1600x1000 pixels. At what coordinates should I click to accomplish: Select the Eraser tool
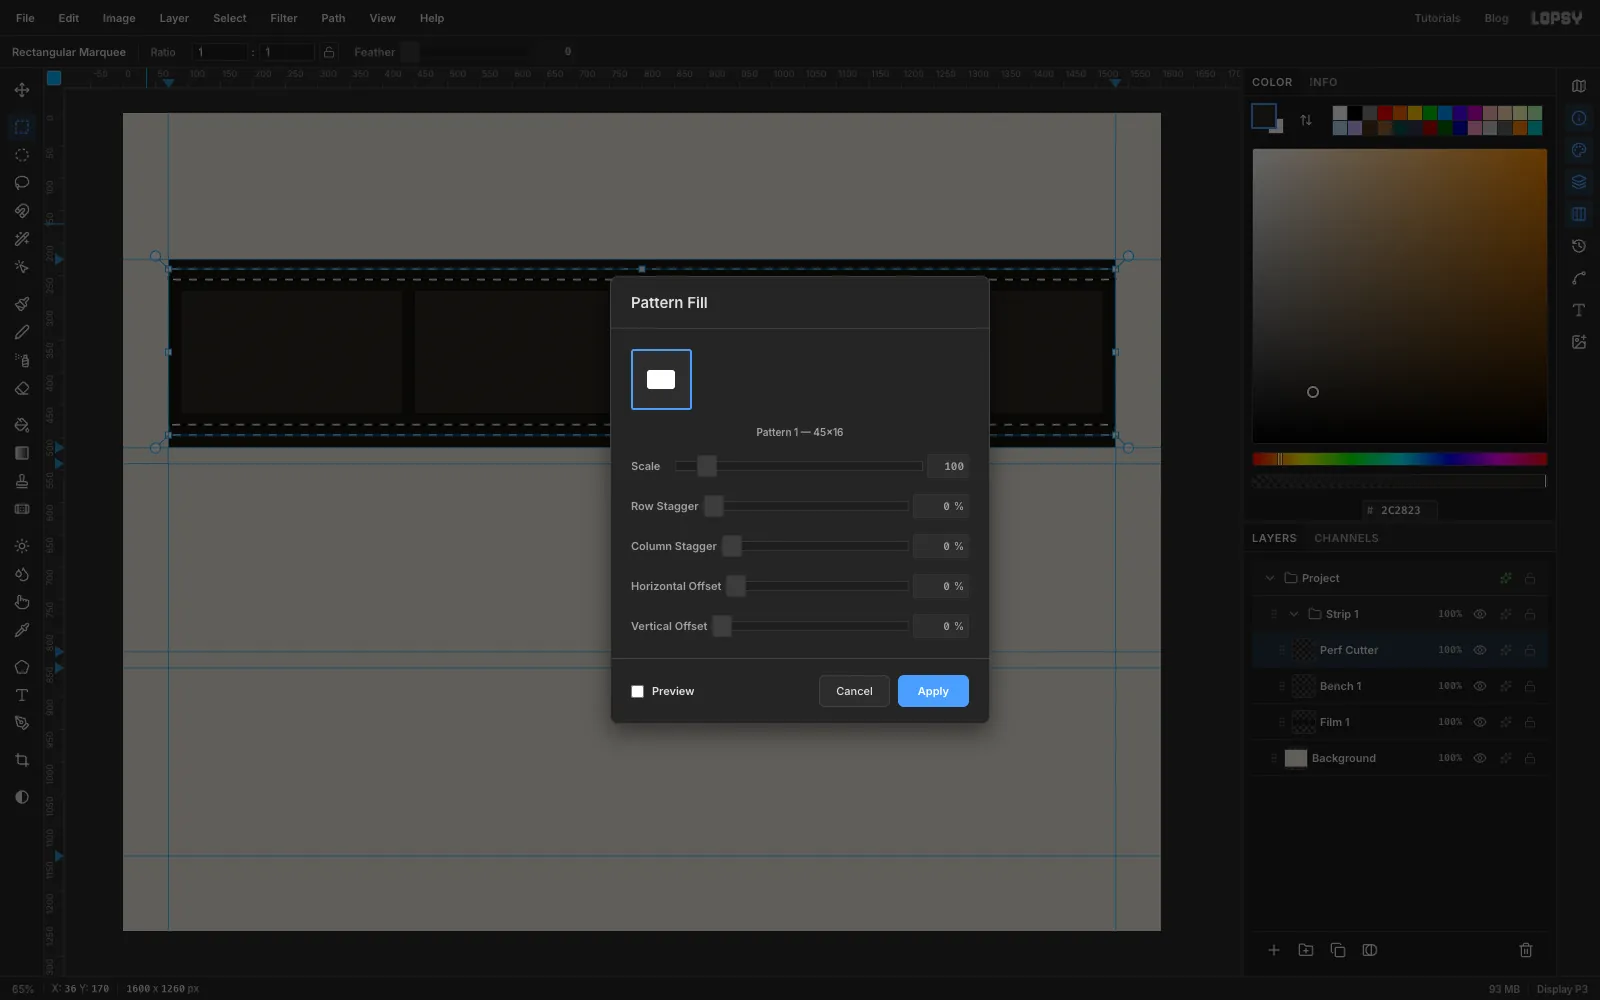[21, 388]
